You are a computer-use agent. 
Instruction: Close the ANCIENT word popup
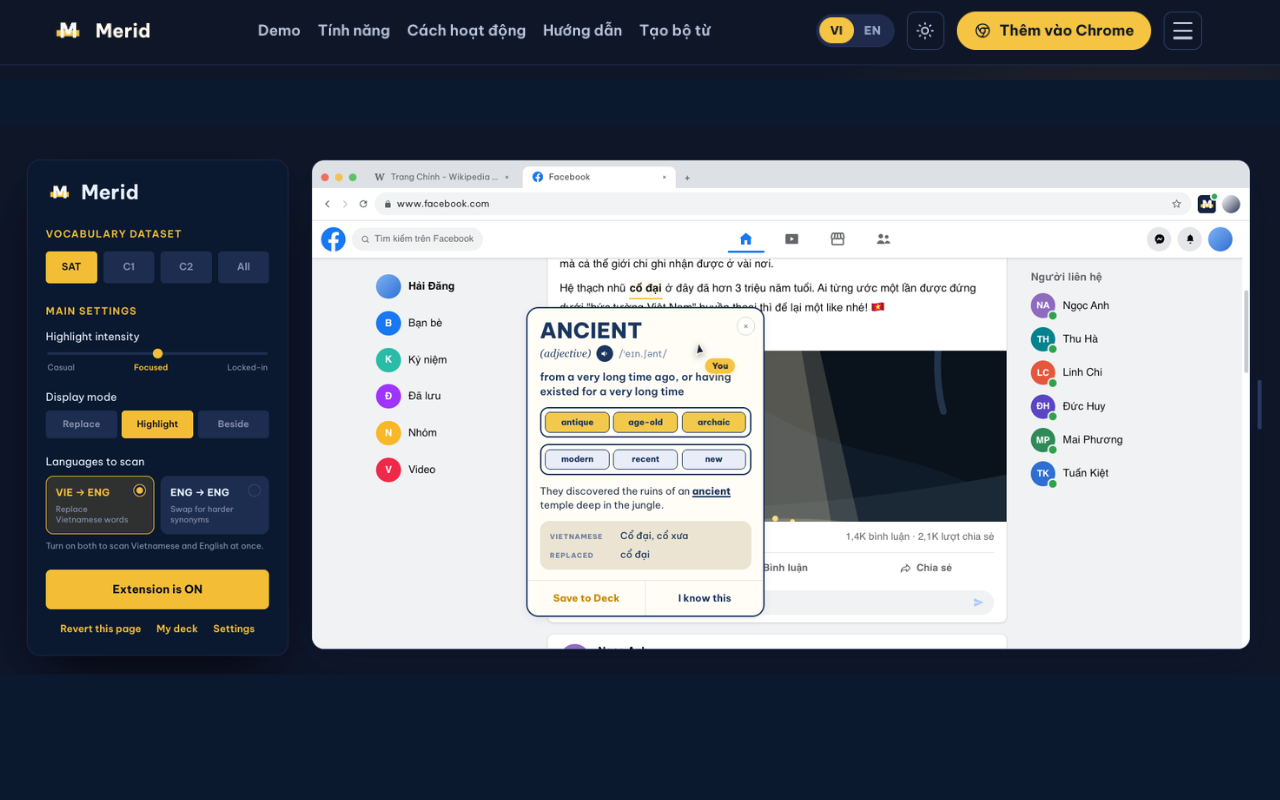pyautogui.click(x=745, y=326)
